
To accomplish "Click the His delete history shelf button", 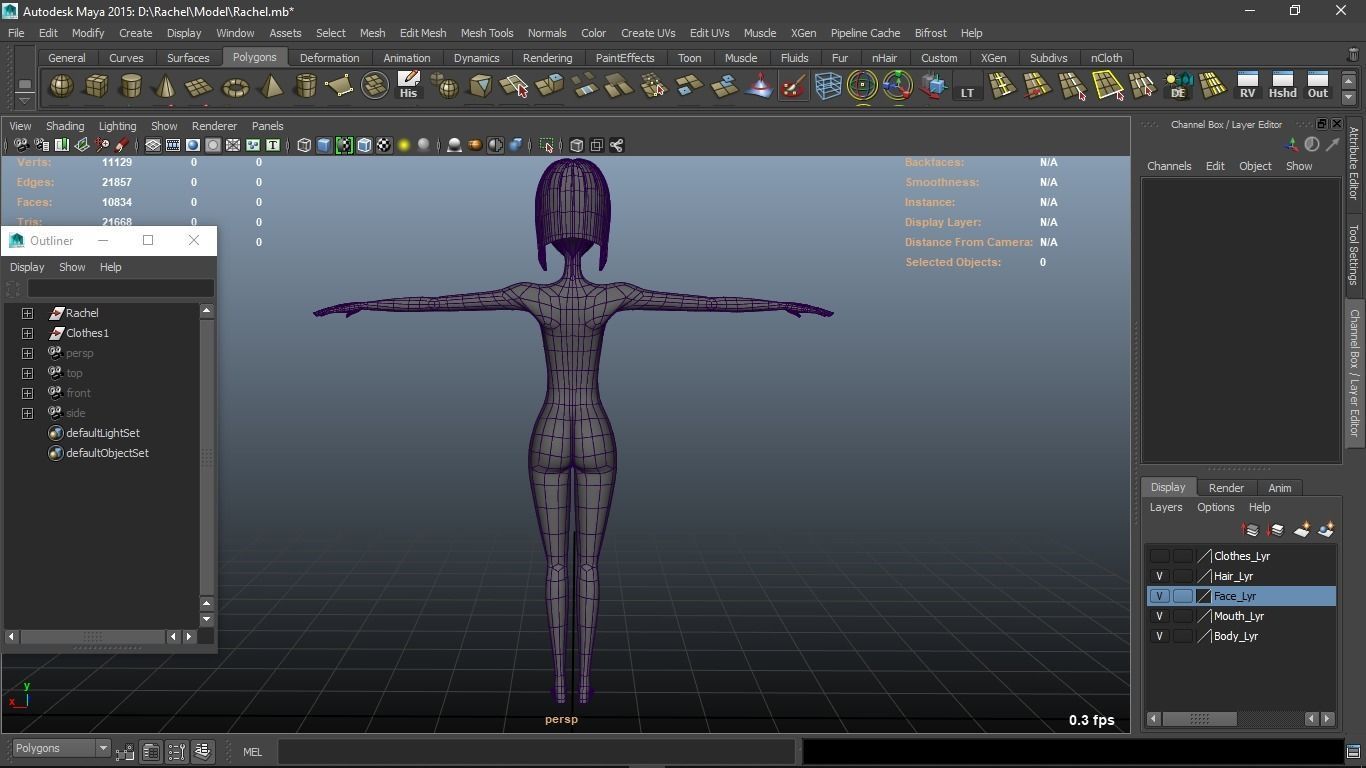I will [x=408, y=86].
